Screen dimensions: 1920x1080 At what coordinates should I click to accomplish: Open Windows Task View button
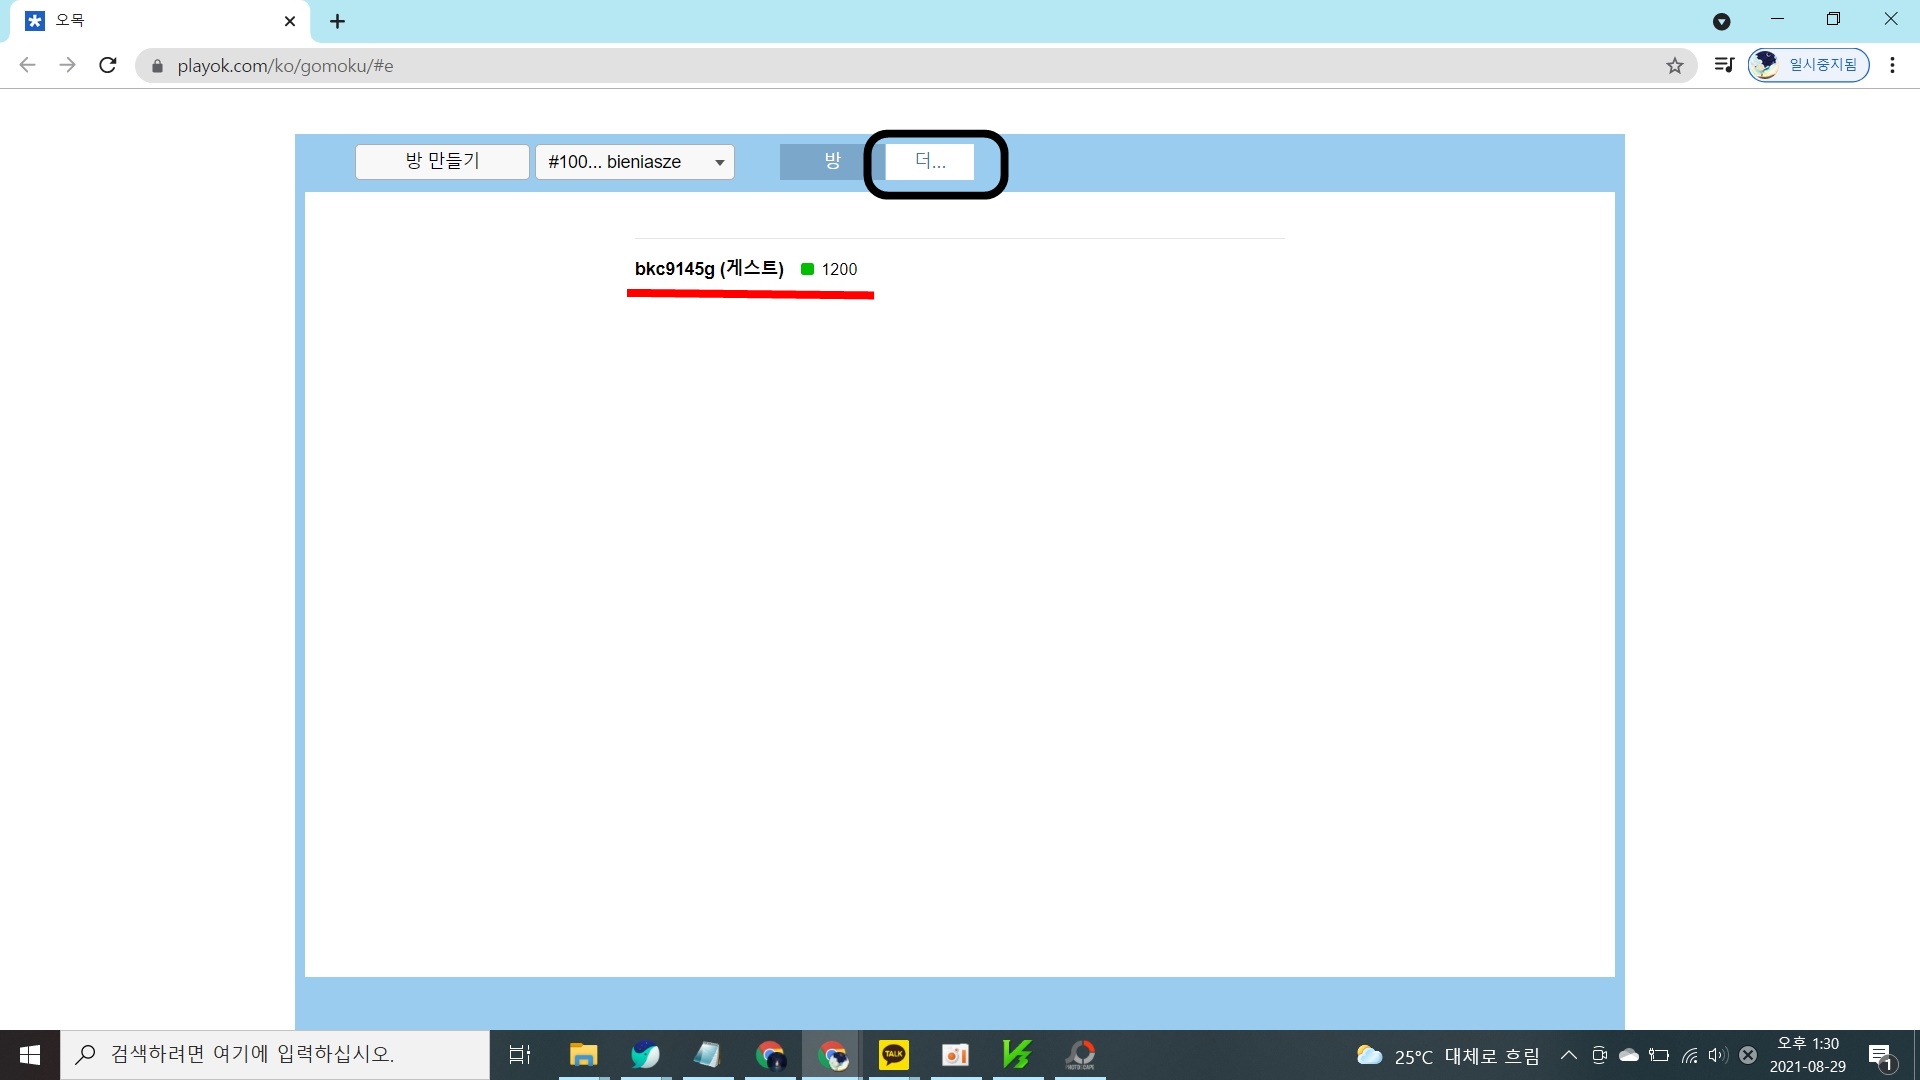[520, 1054]
